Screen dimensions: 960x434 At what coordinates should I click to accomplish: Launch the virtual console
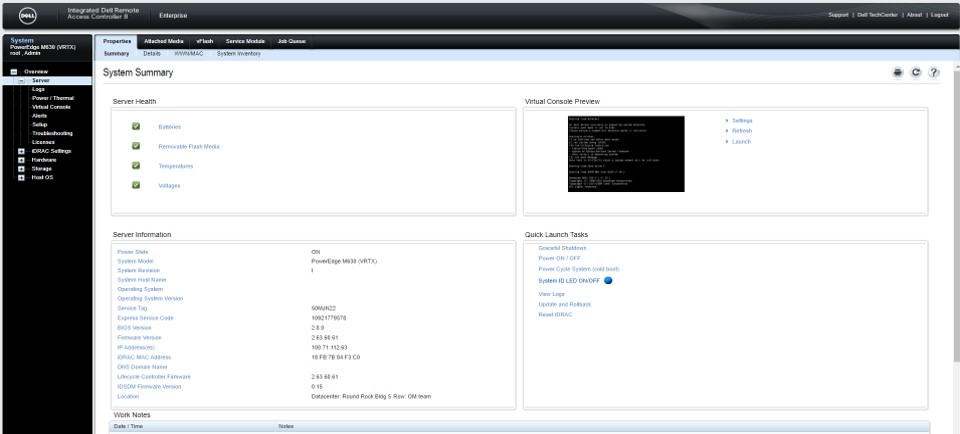tap(741, 142)
